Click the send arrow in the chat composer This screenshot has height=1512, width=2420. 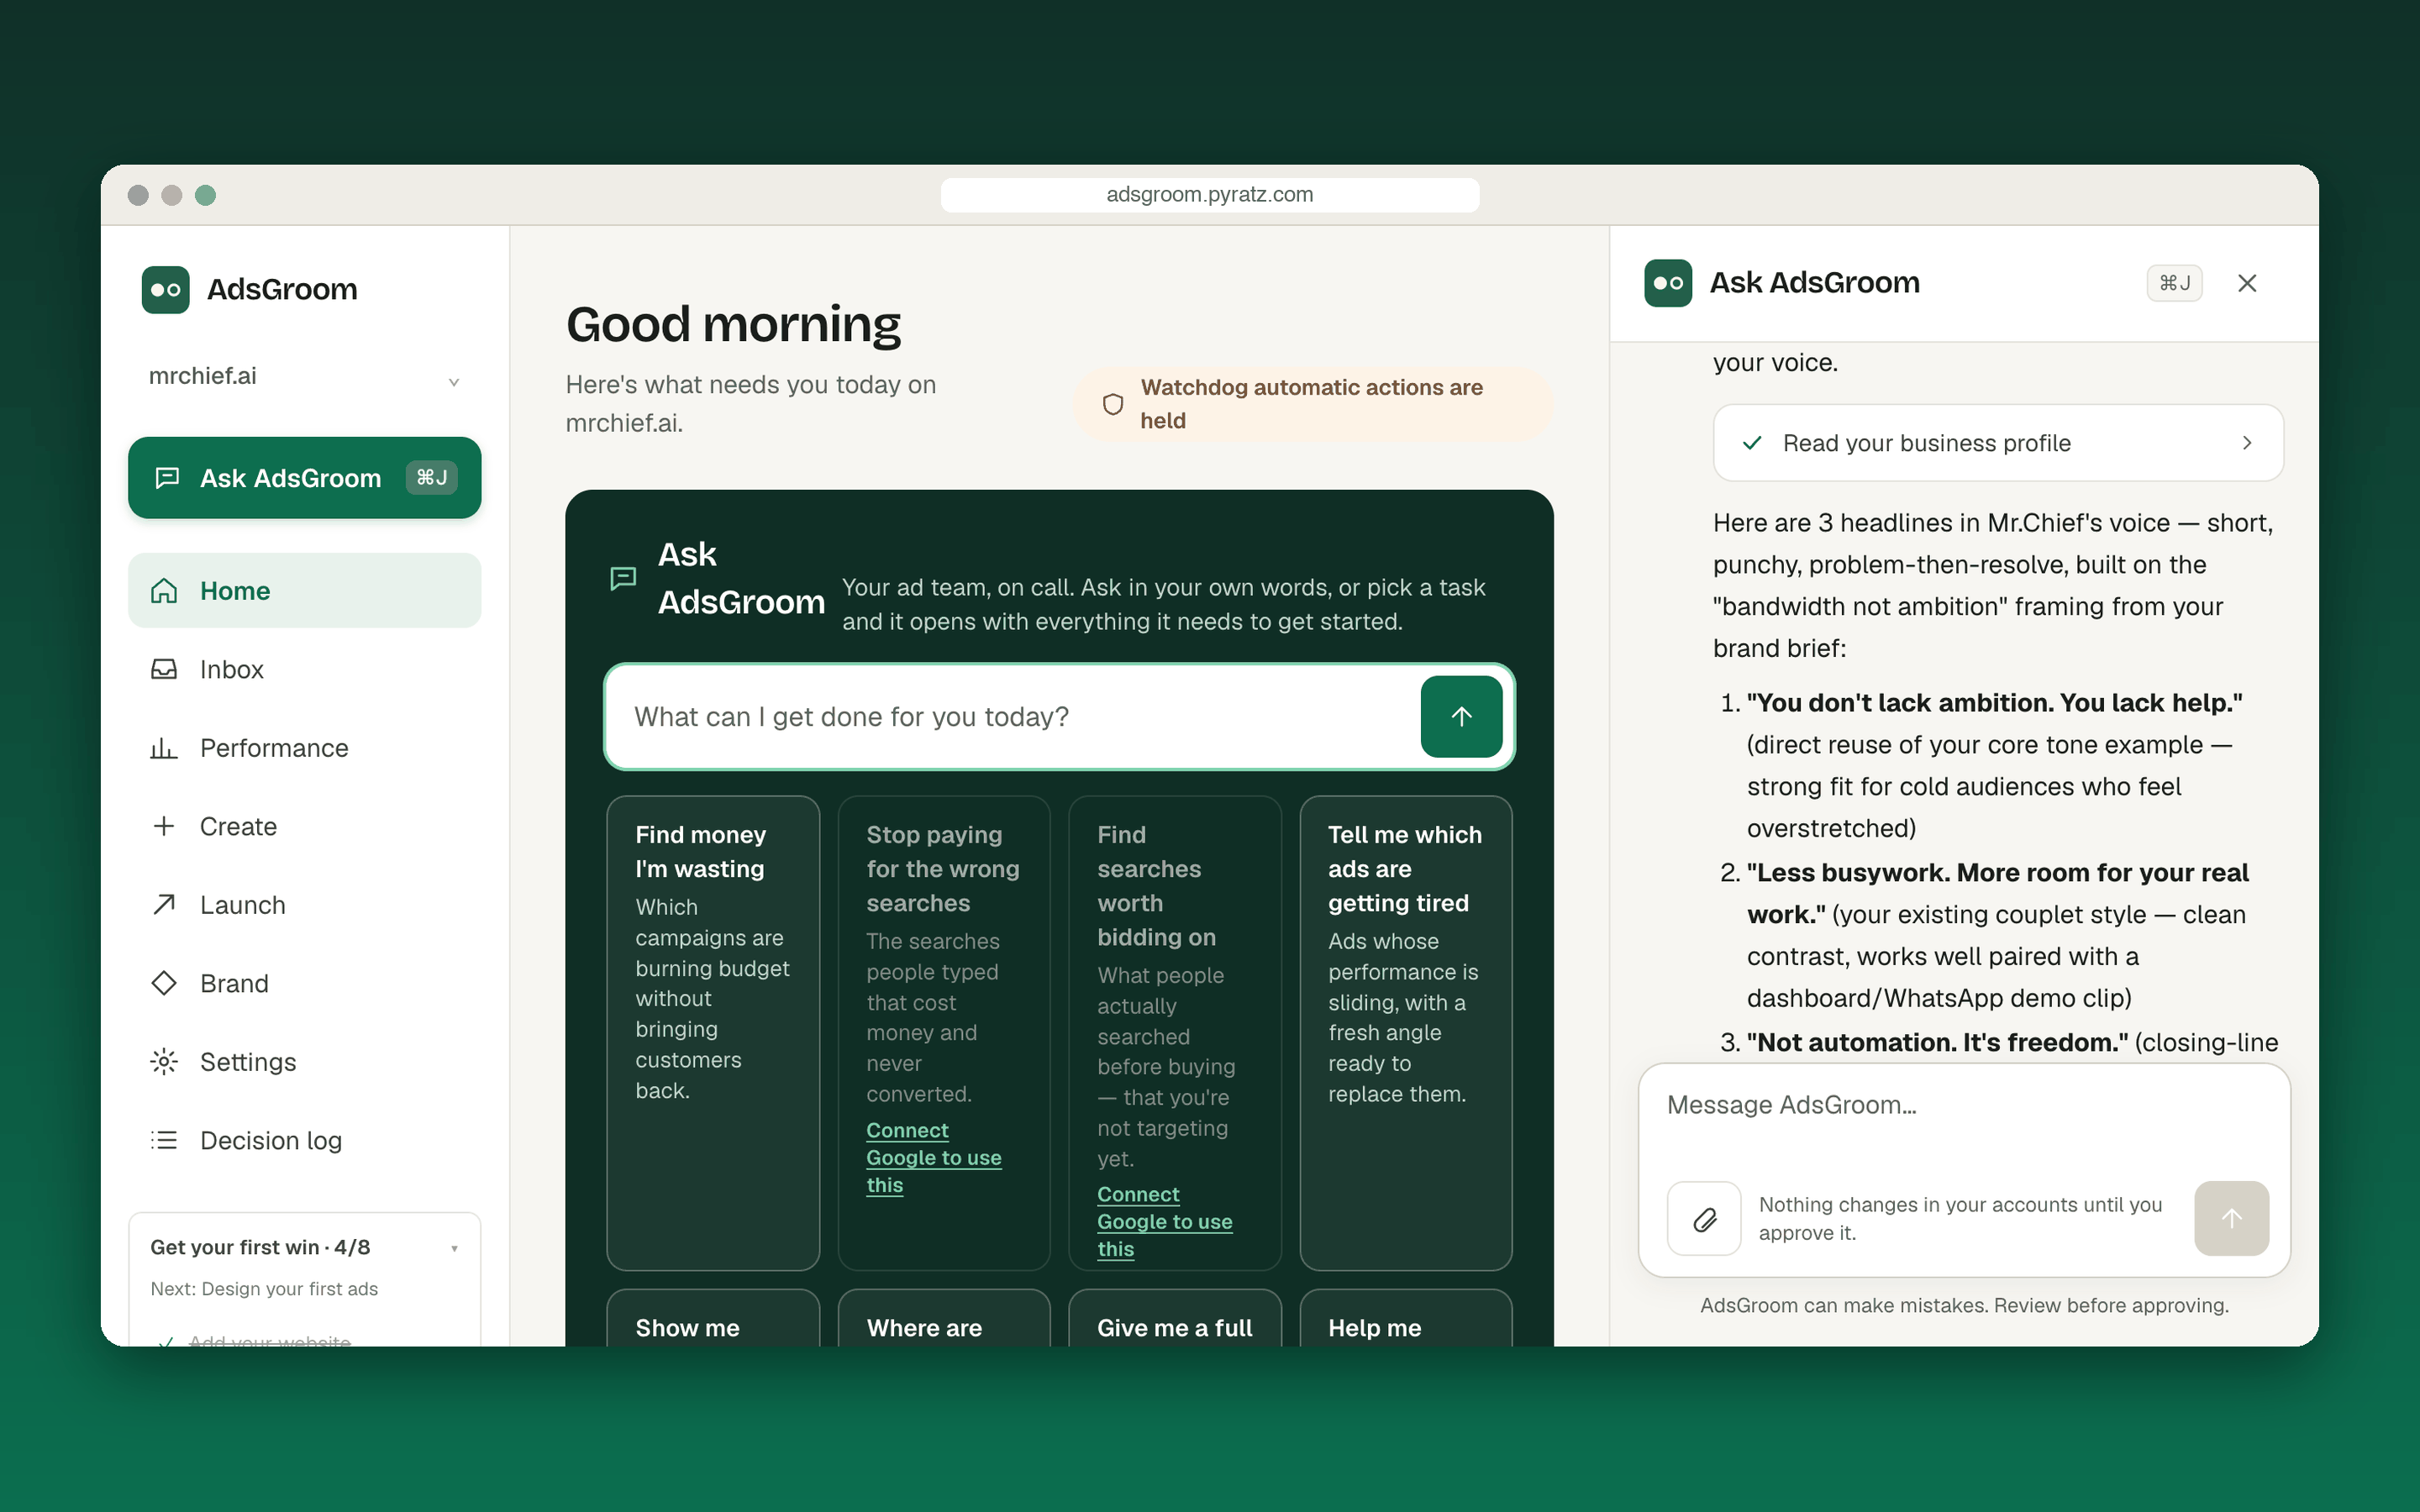tap(2231, 1218)
